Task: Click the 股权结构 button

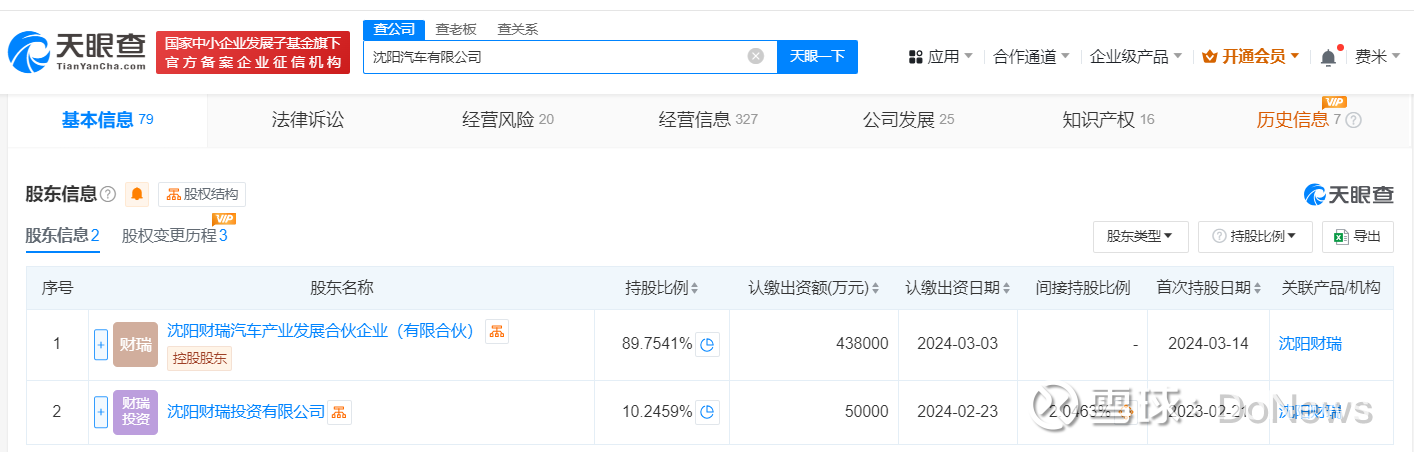Action: point(202,194)
